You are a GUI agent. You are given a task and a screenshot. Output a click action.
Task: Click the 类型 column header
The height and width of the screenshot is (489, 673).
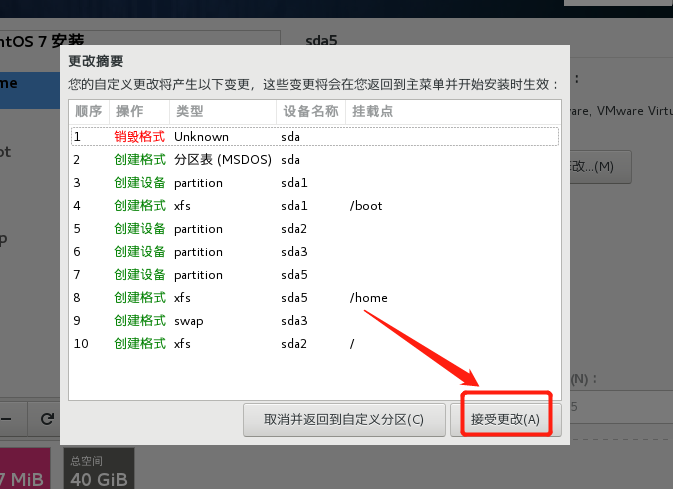(223, 112)
